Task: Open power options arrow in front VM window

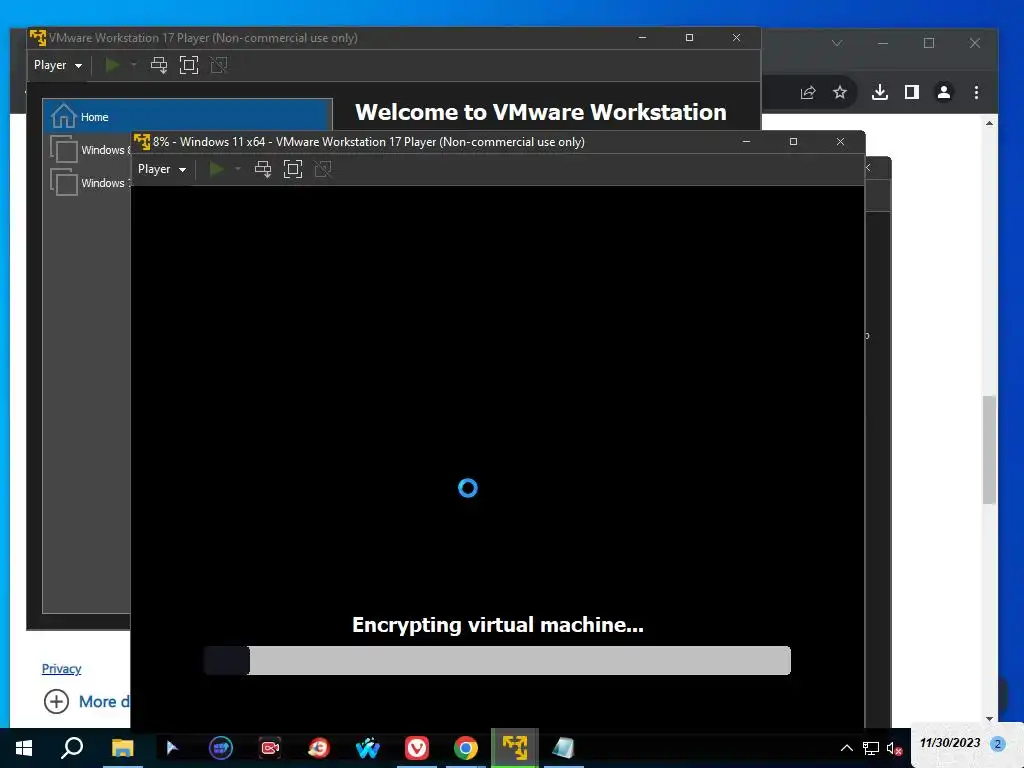Action: pyautogui.click(x=238, y=169)
